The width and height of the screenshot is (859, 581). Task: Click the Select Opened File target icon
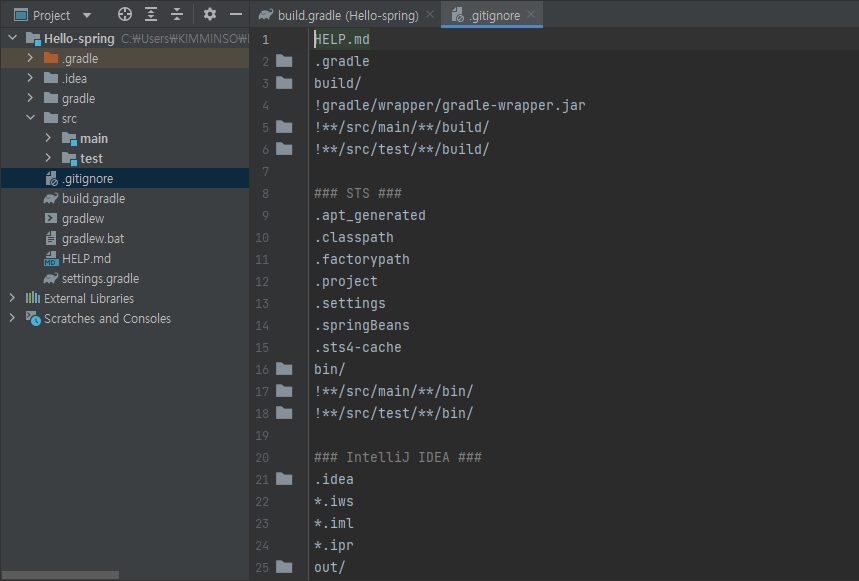coord(125,15)
